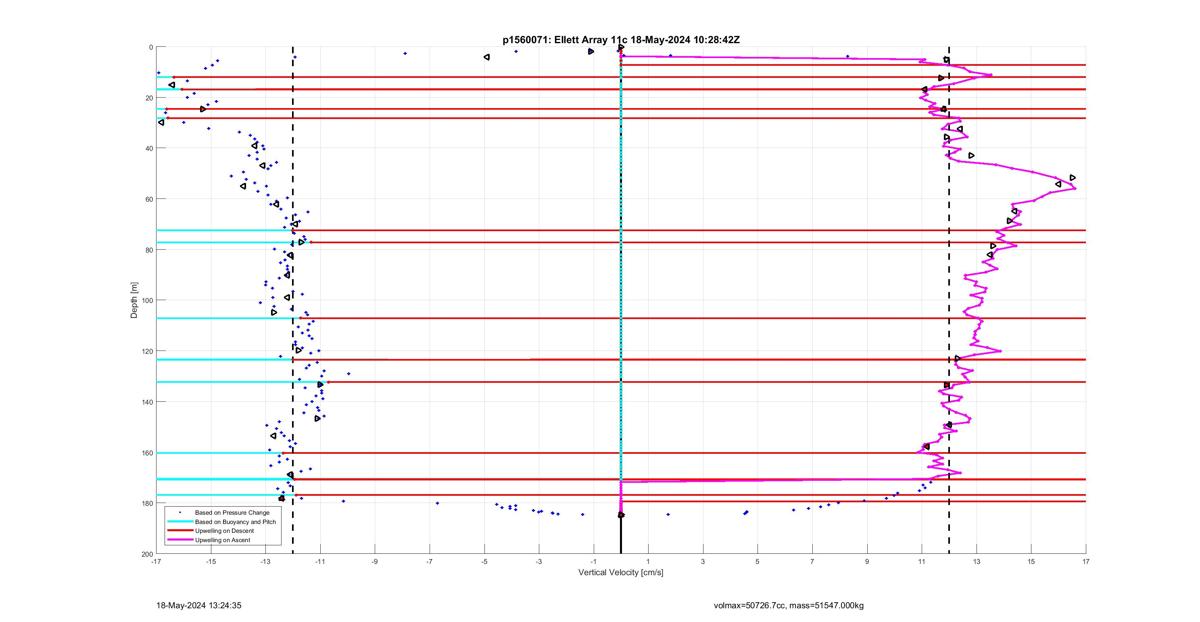This screenshot has width=1200, height=622.
Task: Click the cyan line sample in the legend
Action: pyautogui.click(x=179, y=521)
